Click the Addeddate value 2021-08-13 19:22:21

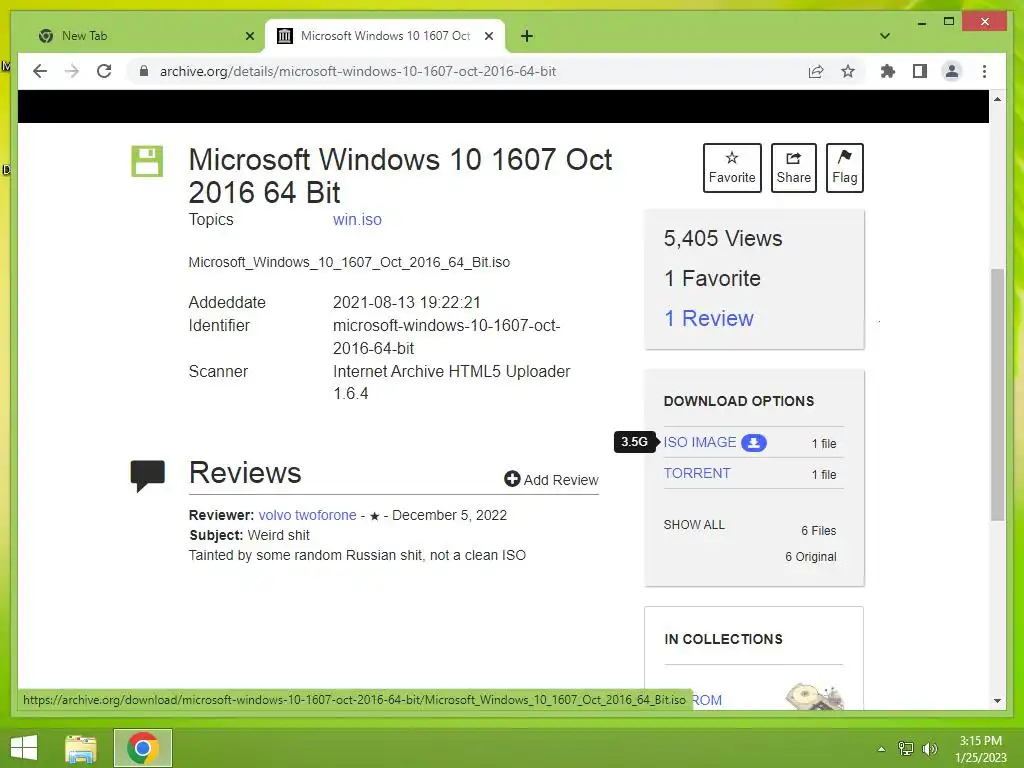point(406,302)
